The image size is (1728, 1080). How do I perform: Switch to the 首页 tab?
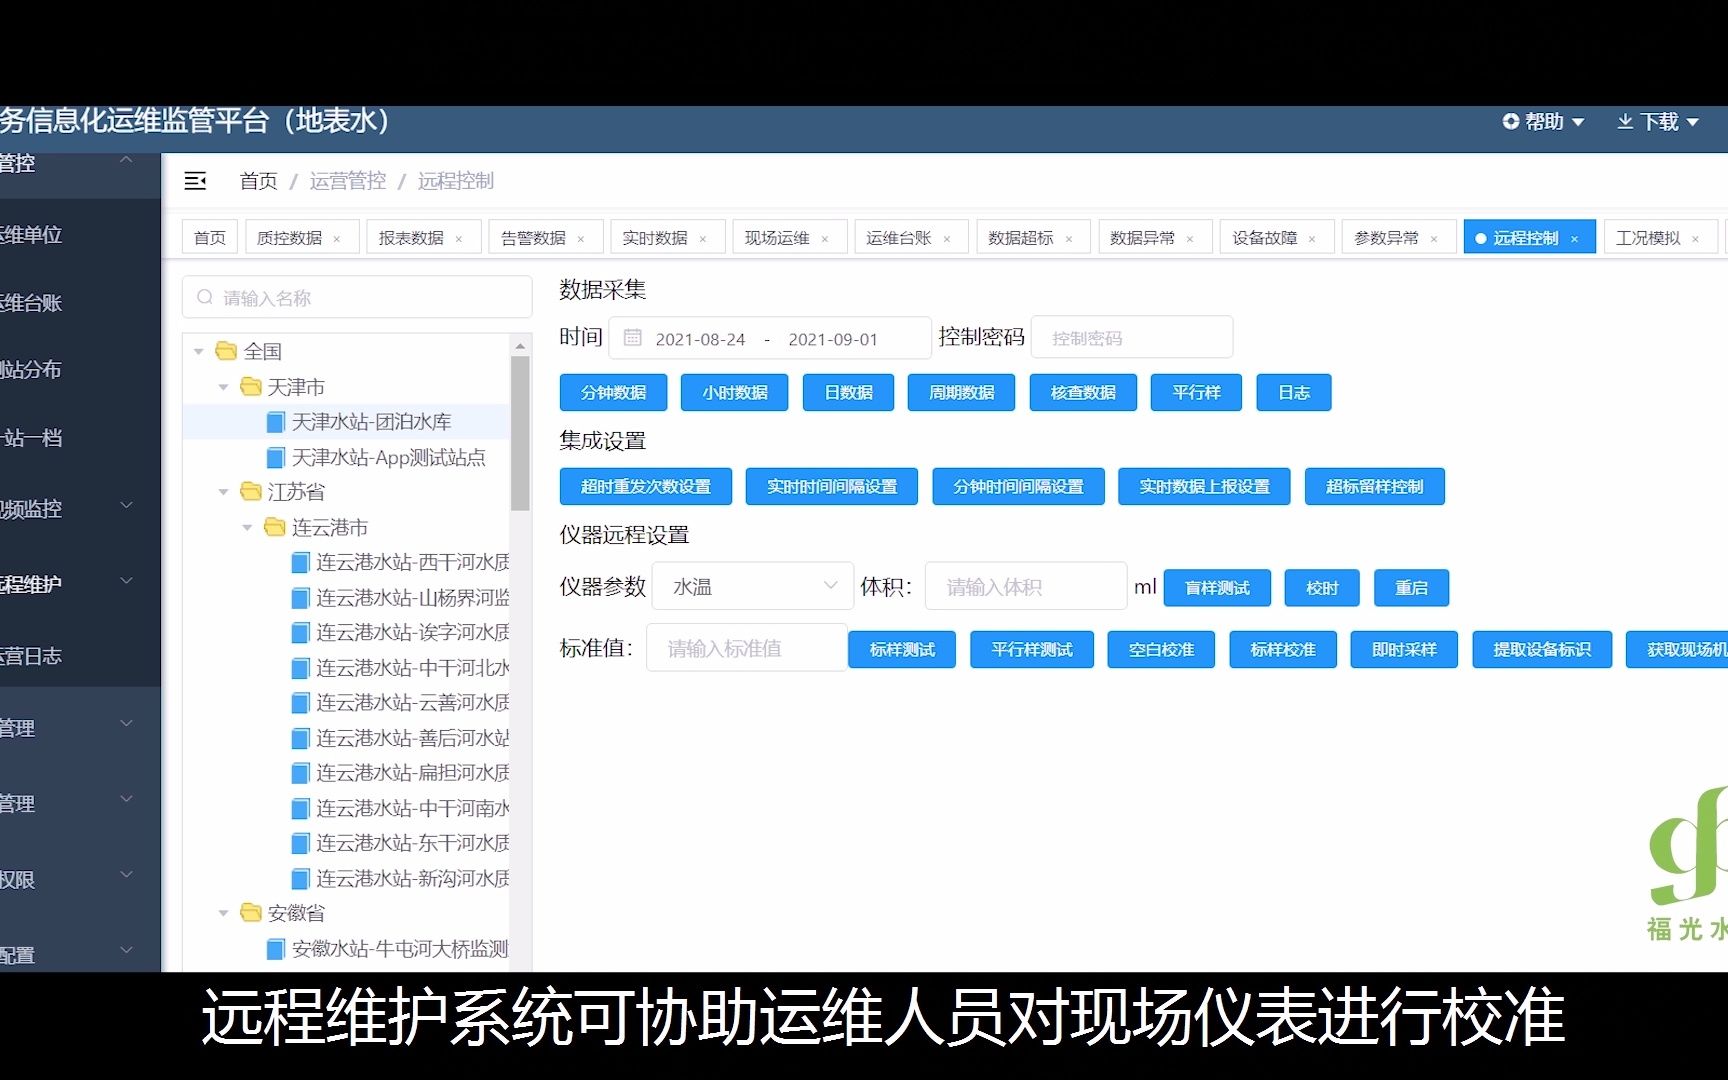[x=210, y=238]
